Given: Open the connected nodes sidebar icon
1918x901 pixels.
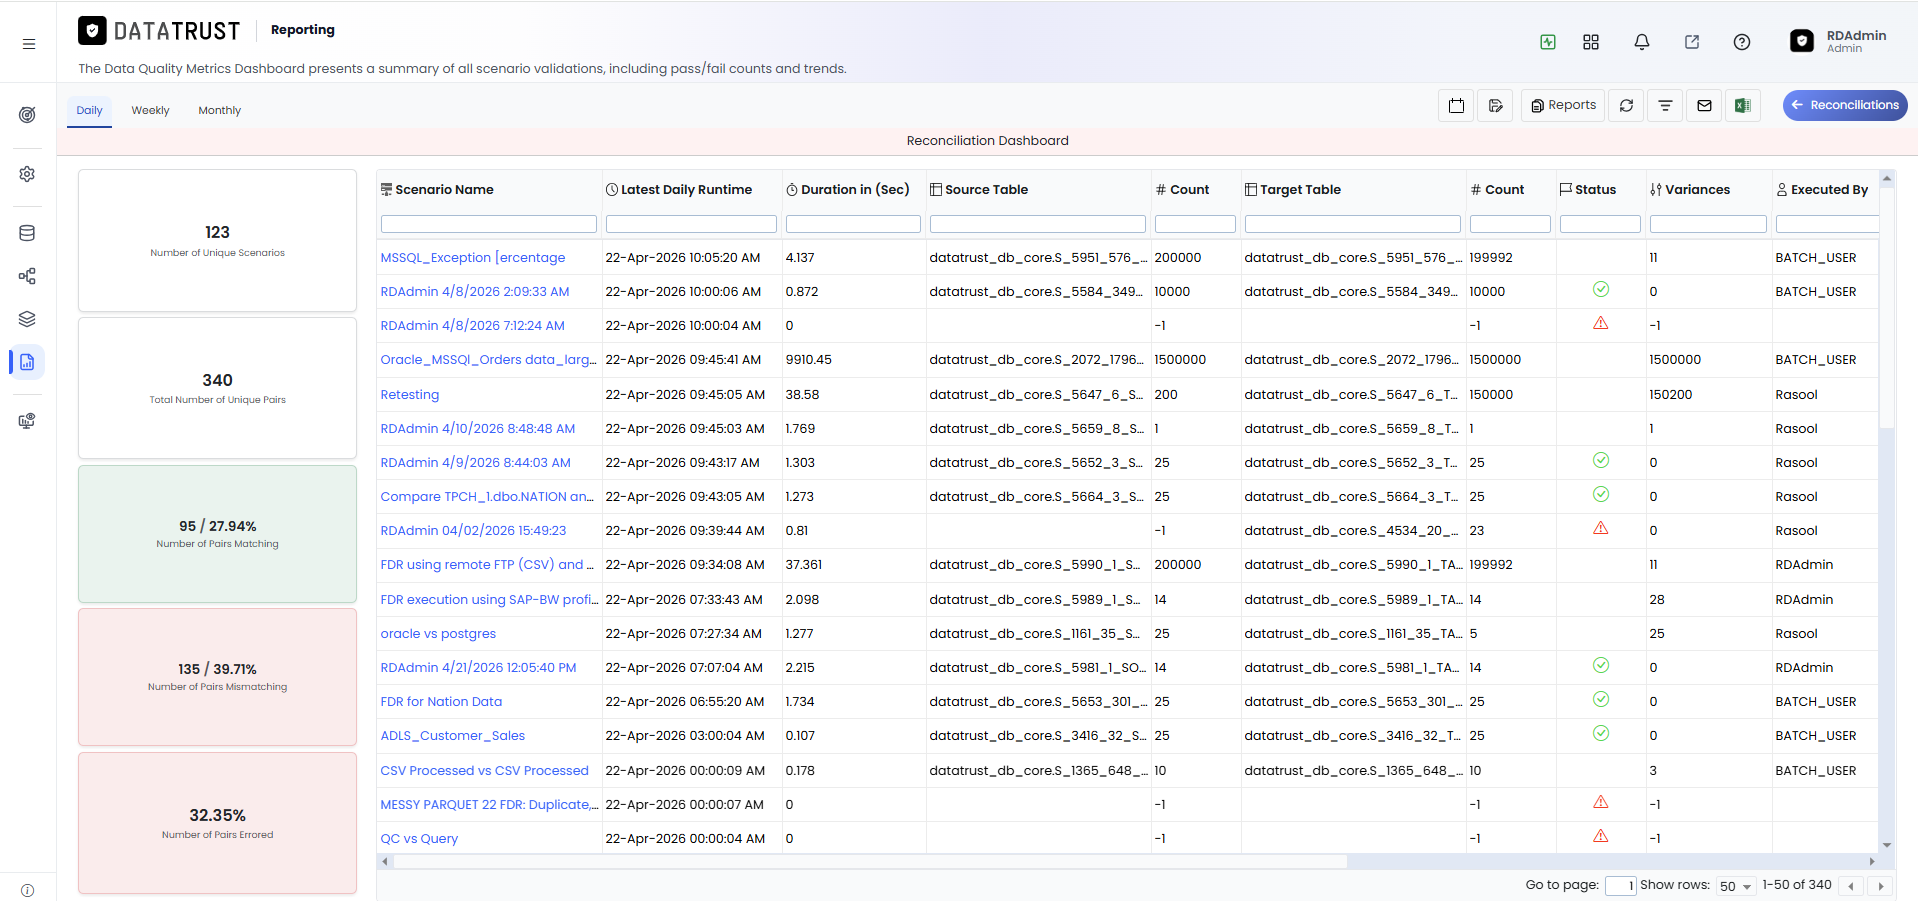Looking at the screenshot, I should [x=27, y=276].
